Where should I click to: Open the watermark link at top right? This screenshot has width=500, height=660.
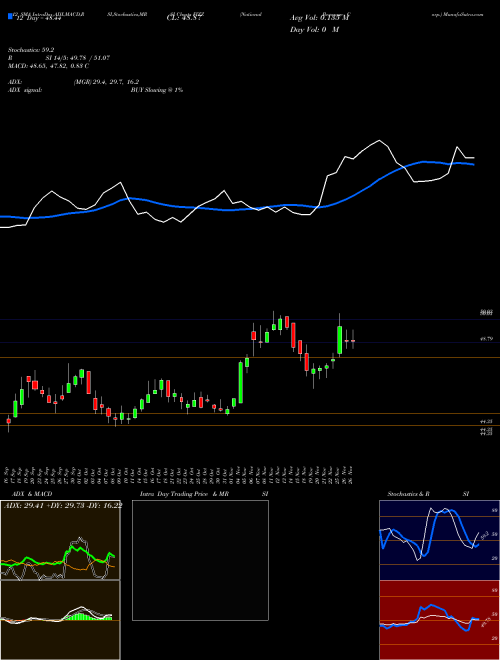tap(457, 14)
